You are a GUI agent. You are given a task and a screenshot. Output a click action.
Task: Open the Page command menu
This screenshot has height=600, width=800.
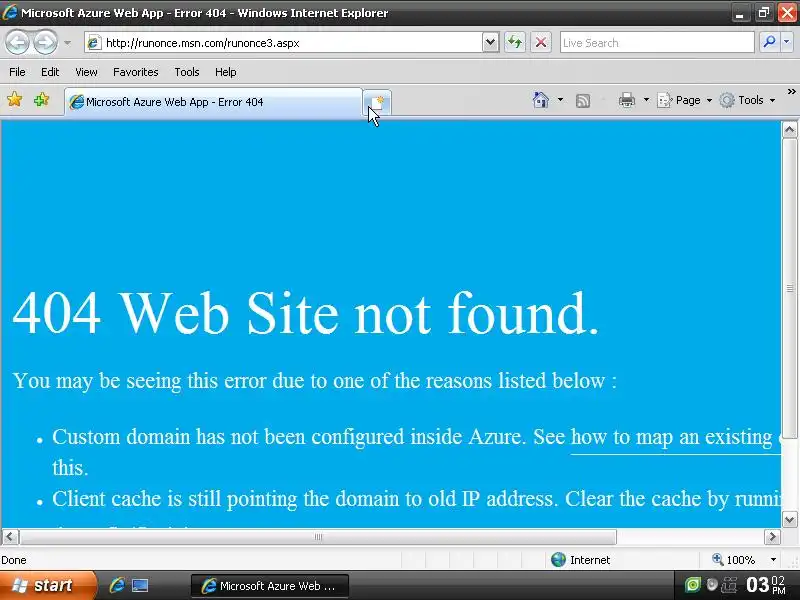[x=685, y=100]
